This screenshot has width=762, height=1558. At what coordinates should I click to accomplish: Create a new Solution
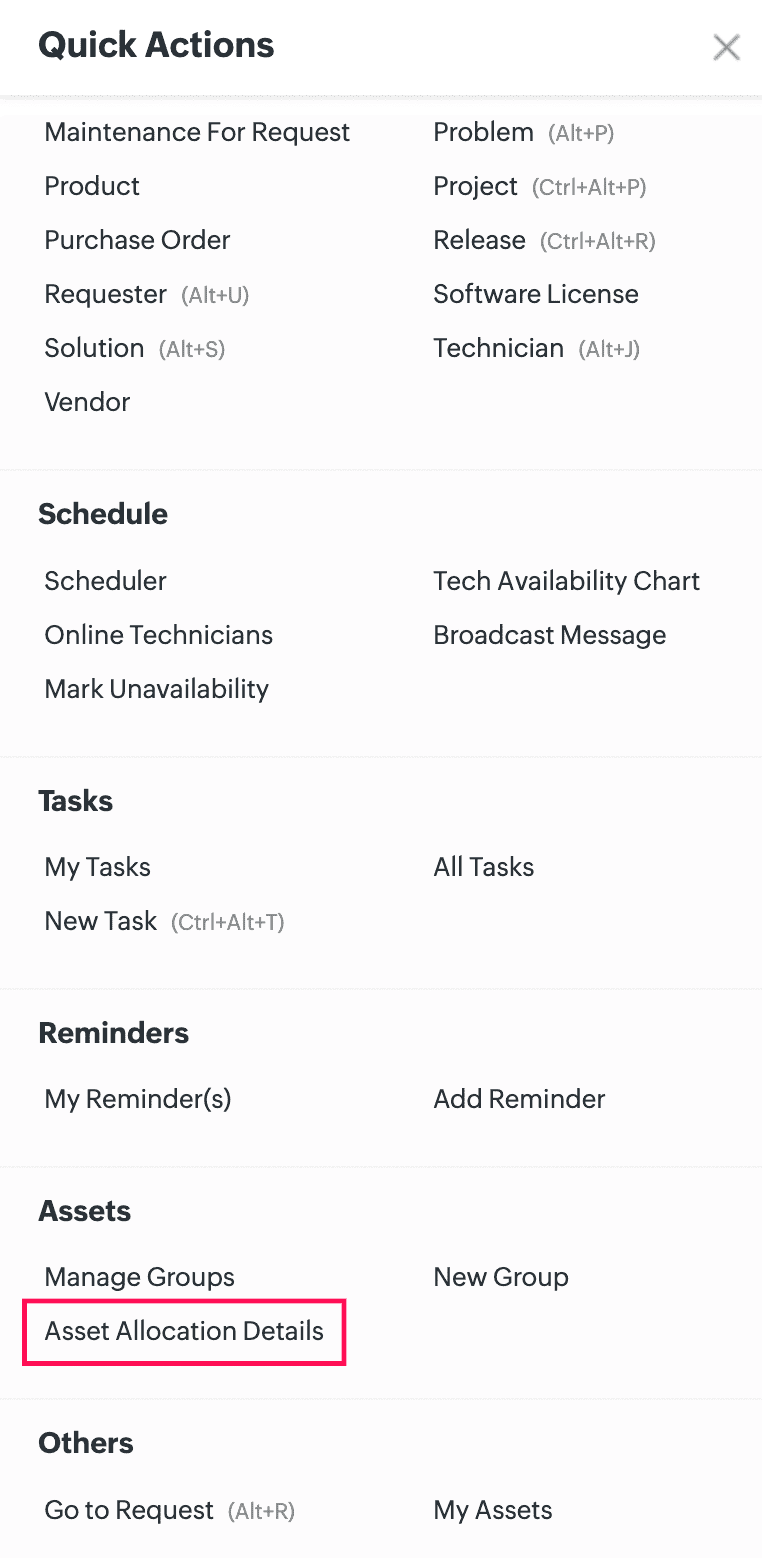[94, 349]
